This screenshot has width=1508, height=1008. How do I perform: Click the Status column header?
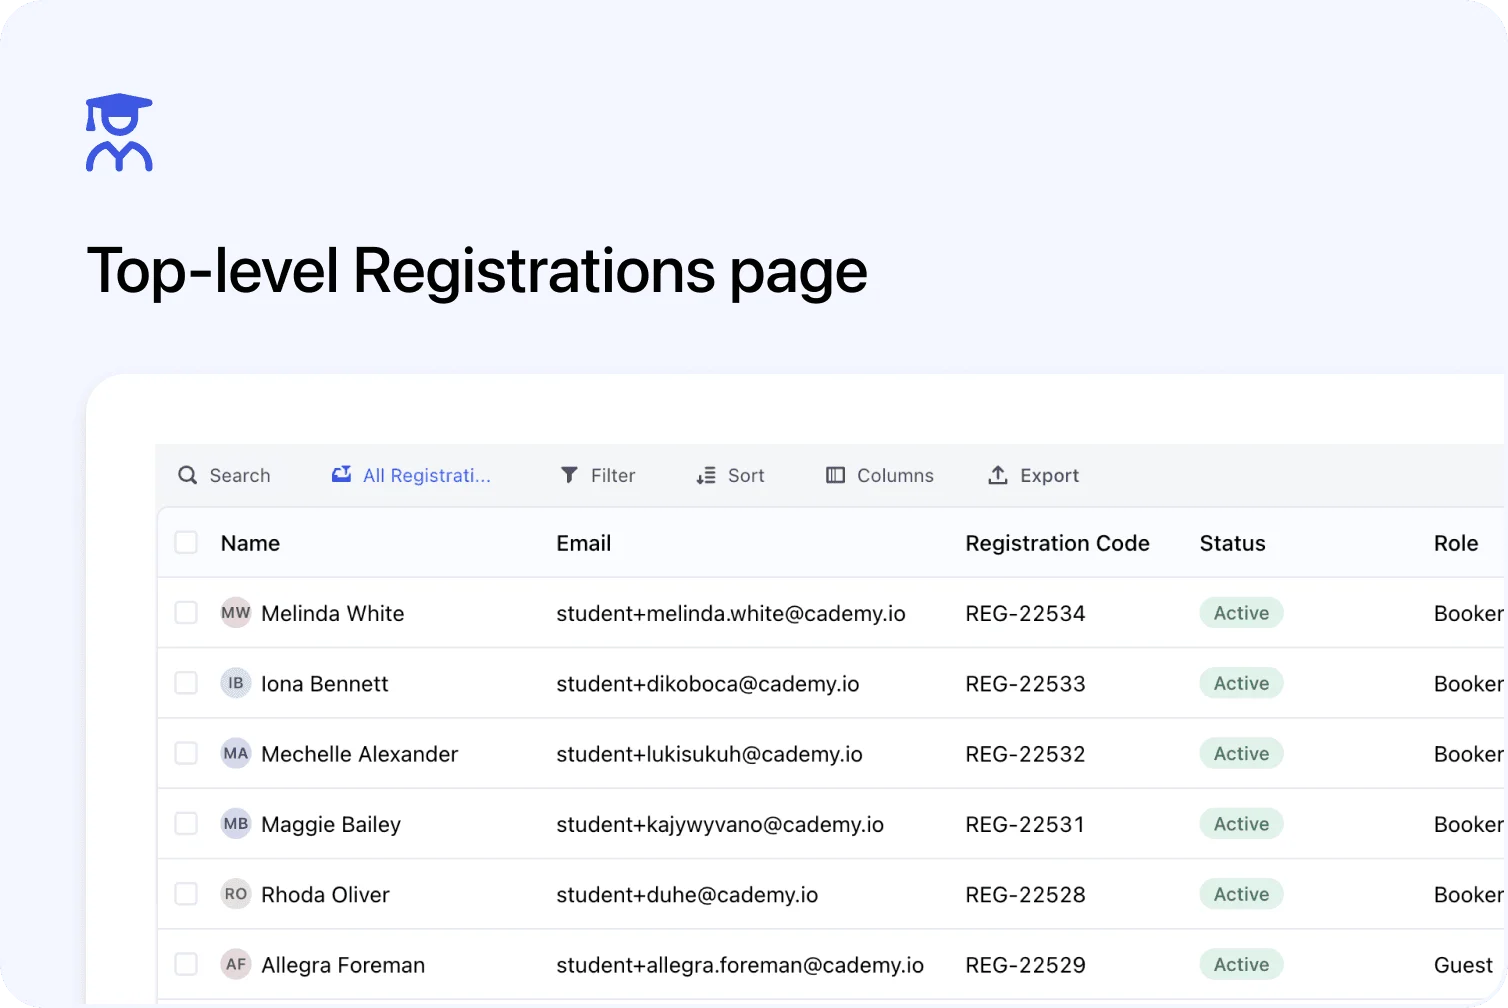(x=1232, y=543)
